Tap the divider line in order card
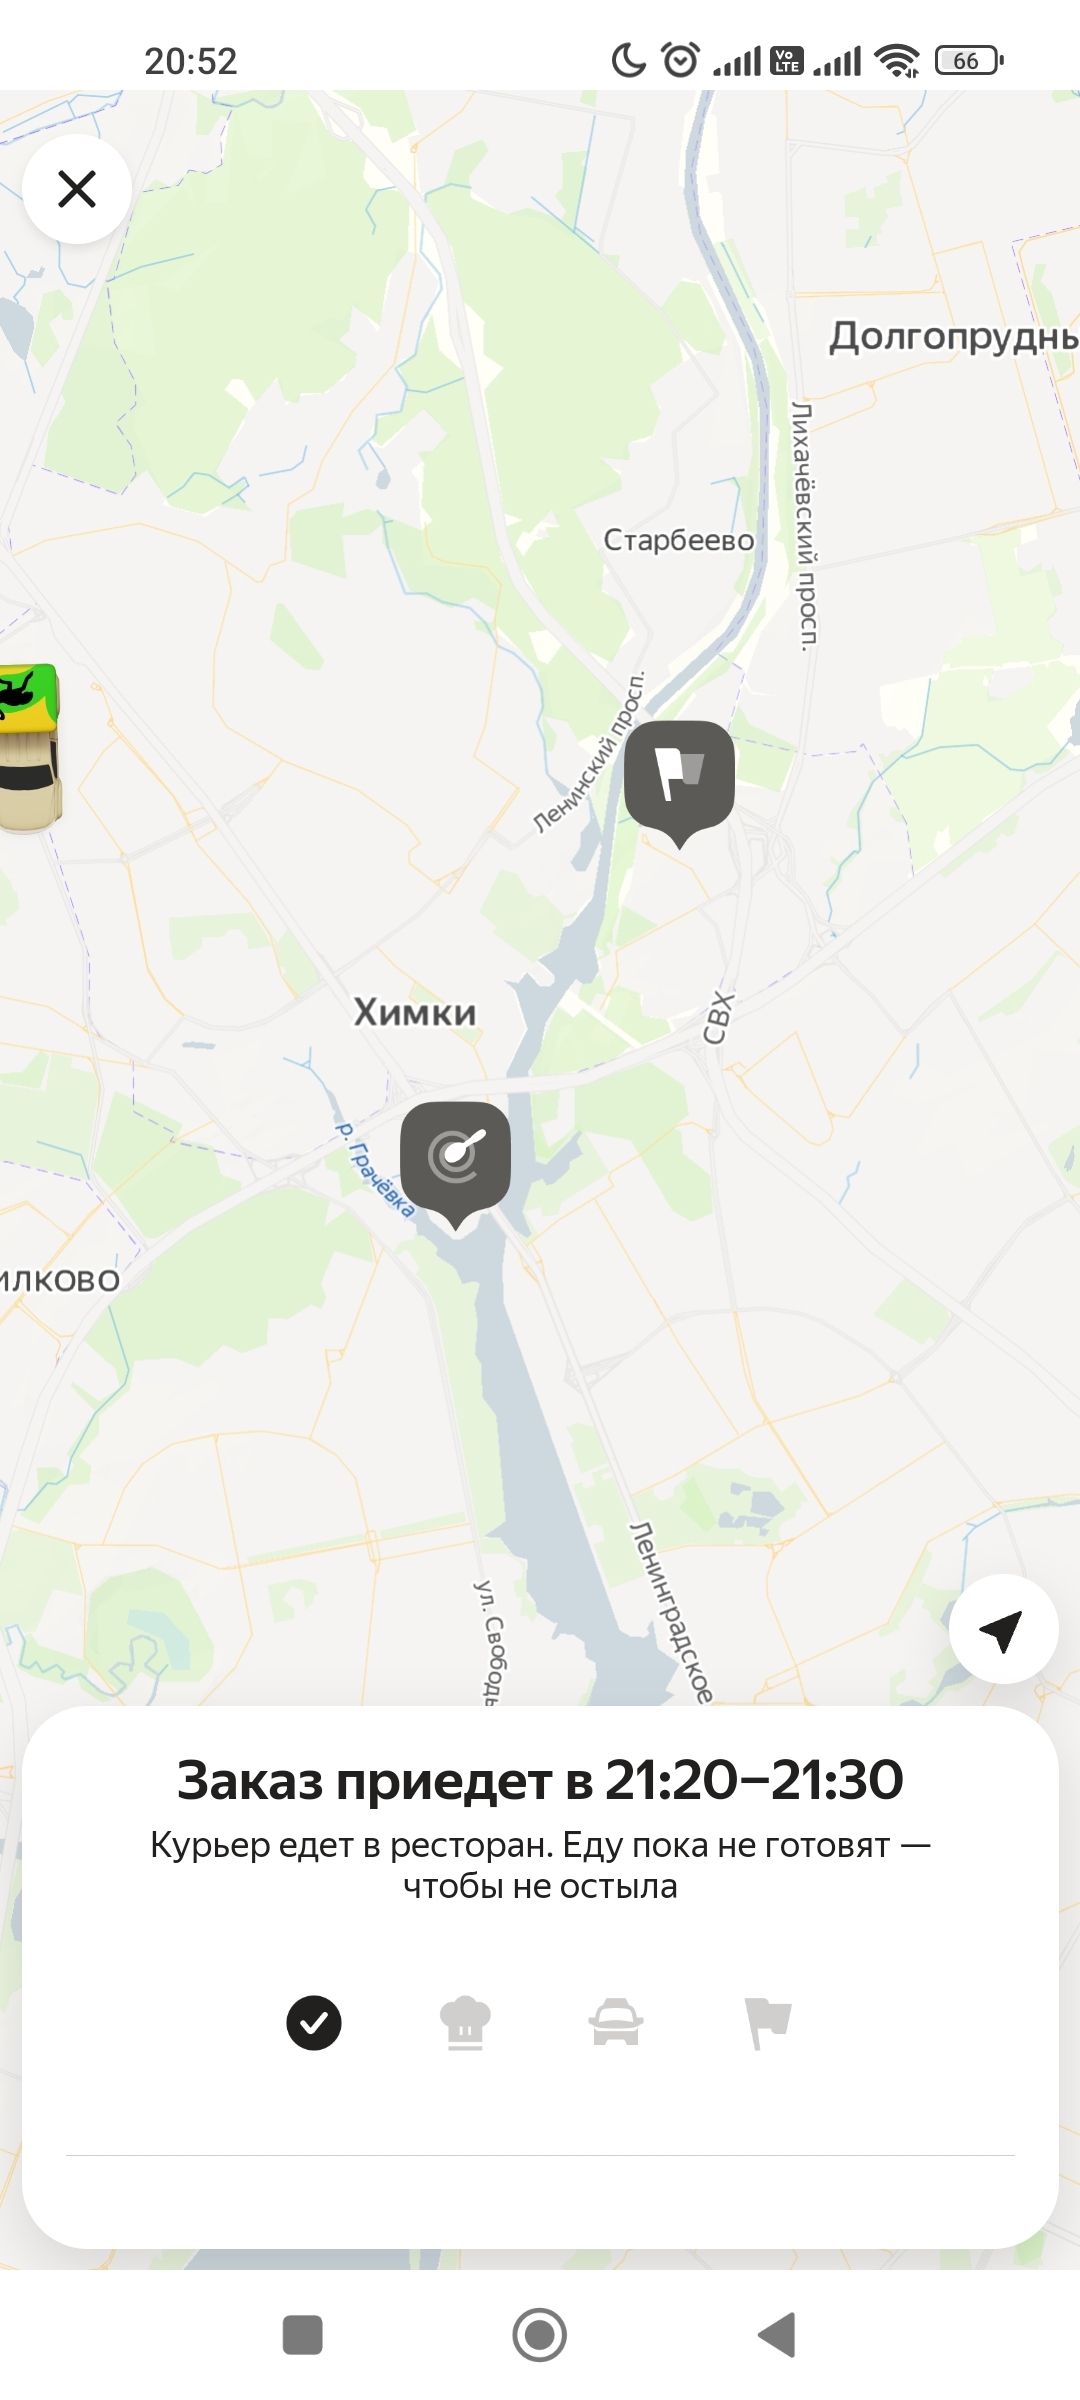This screenshot has height=2400, width=1080. click(540, 2155)
